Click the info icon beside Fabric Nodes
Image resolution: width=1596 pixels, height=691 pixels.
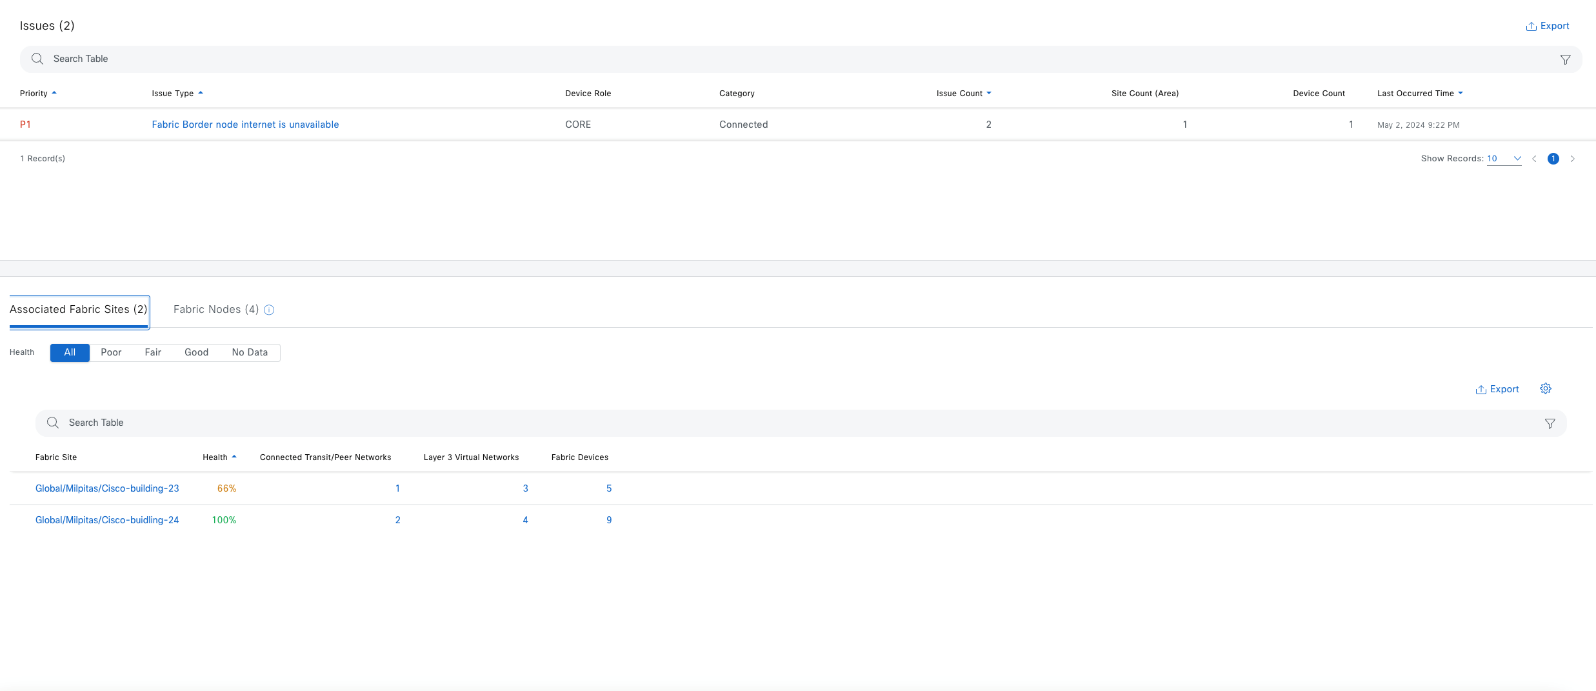coord(269,310)
